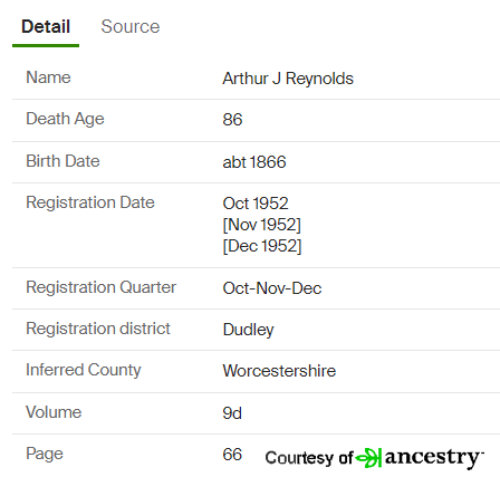Click the birth date abt 1866
The height and width of the screenshot is (477, 500).
254,162
